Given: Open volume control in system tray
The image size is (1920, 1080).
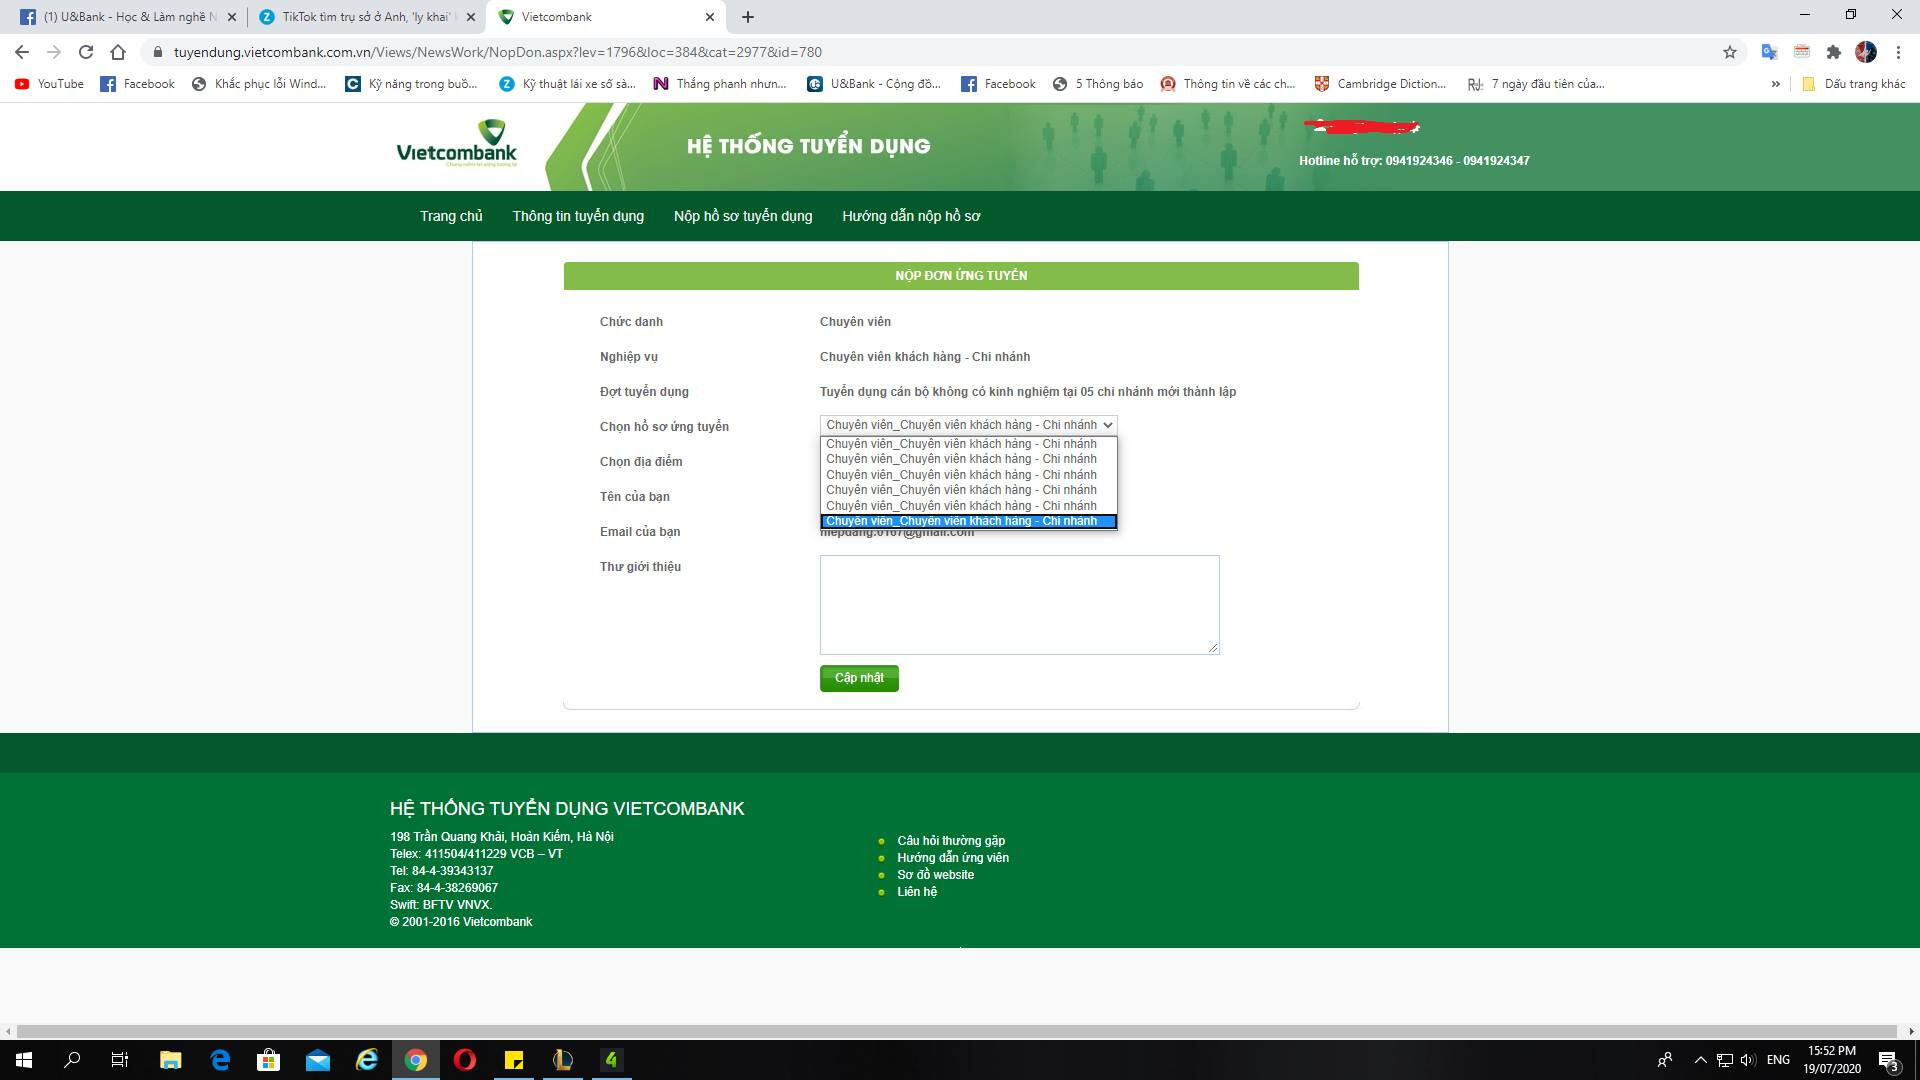Looking at the screenshot, I should click(1748, 1060).
